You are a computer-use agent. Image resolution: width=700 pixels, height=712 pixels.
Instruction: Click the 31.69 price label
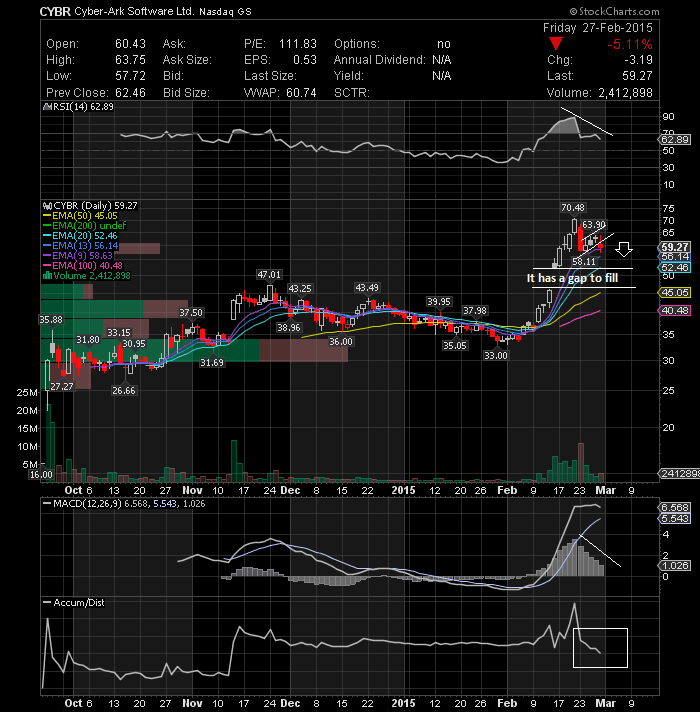tap(212, 362)
